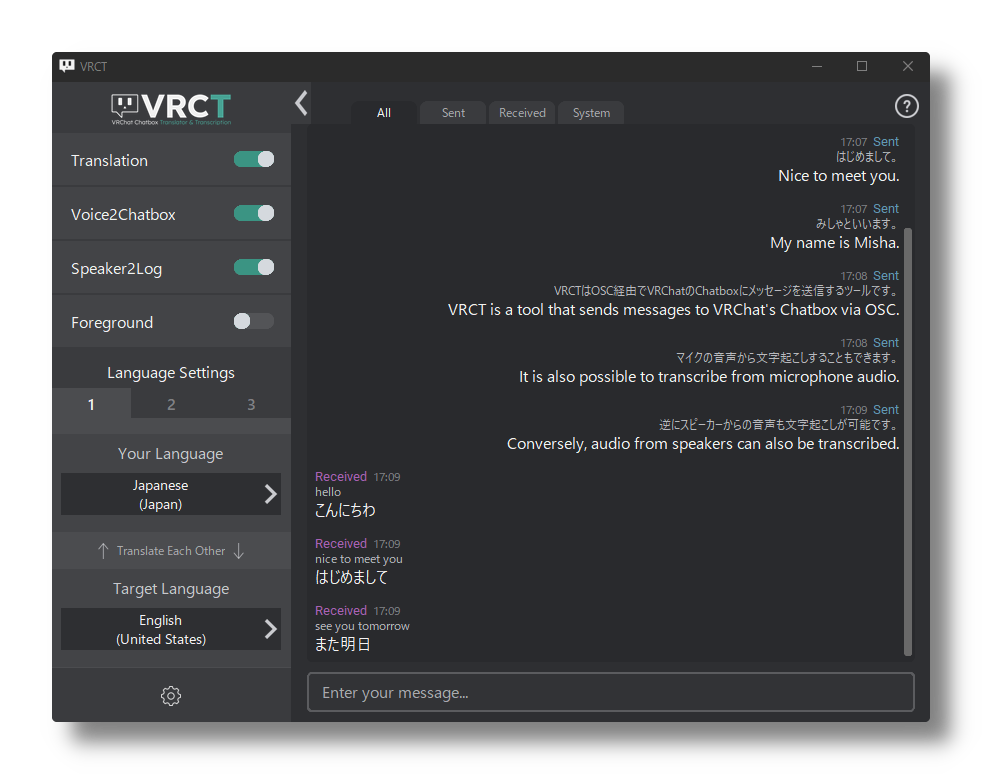Click the Enter your message input field
This screenshot has height=777, width=982.
point(611,692)
